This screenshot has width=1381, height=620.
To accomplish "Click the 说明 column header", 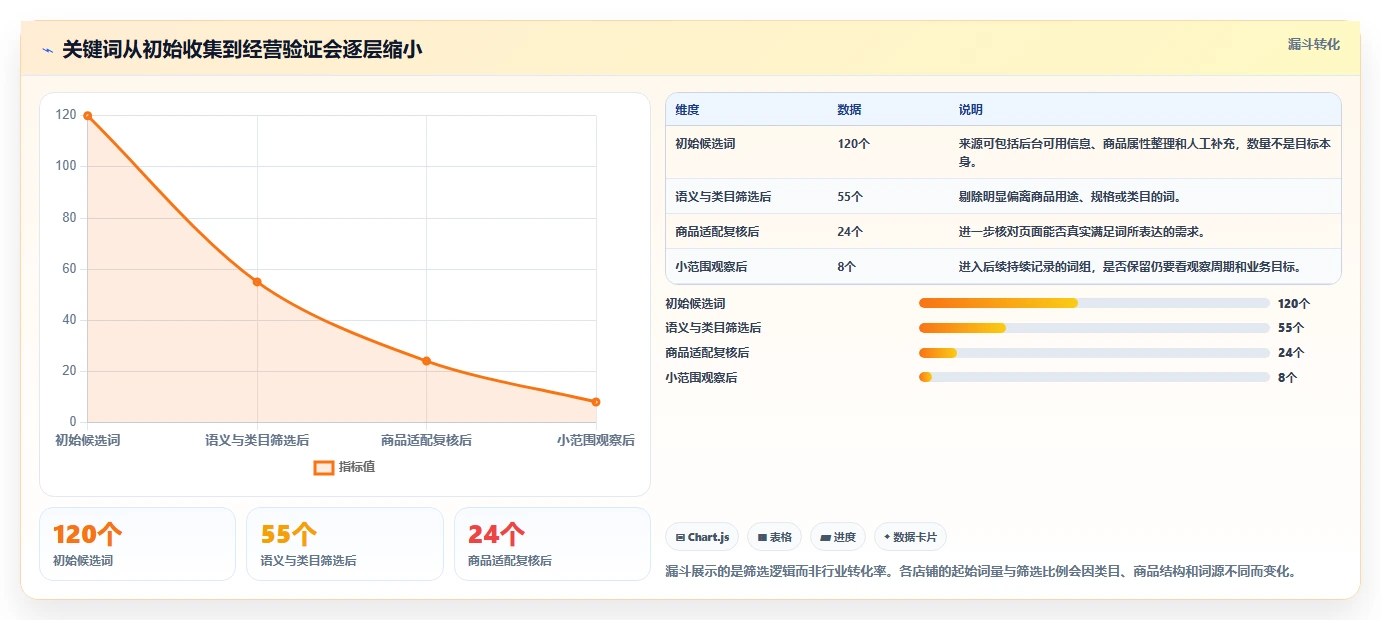I will [971, 110].
